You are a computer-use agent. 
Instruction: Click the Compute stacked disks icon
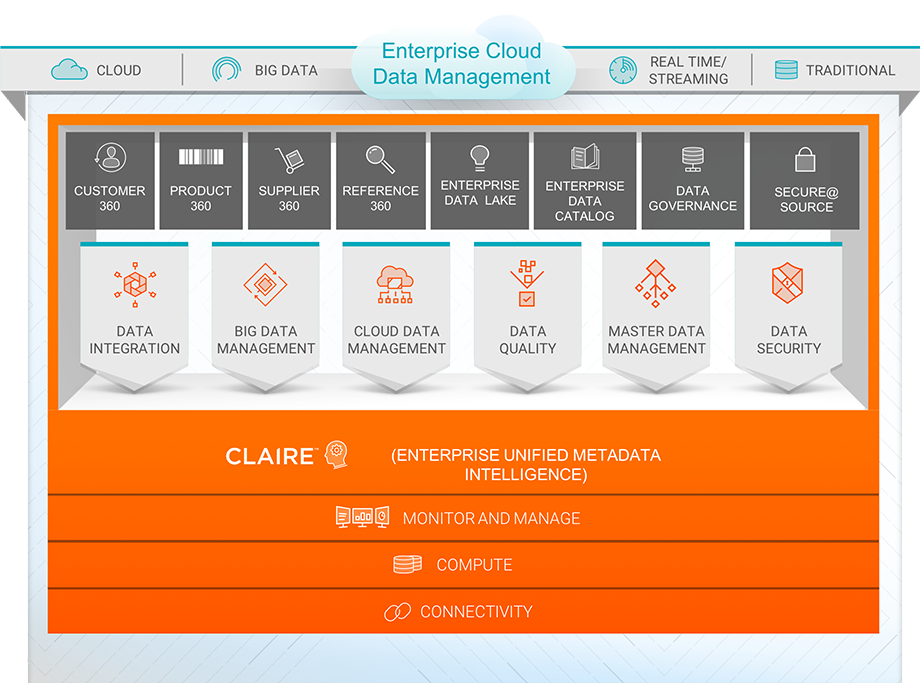click(407, 564)
